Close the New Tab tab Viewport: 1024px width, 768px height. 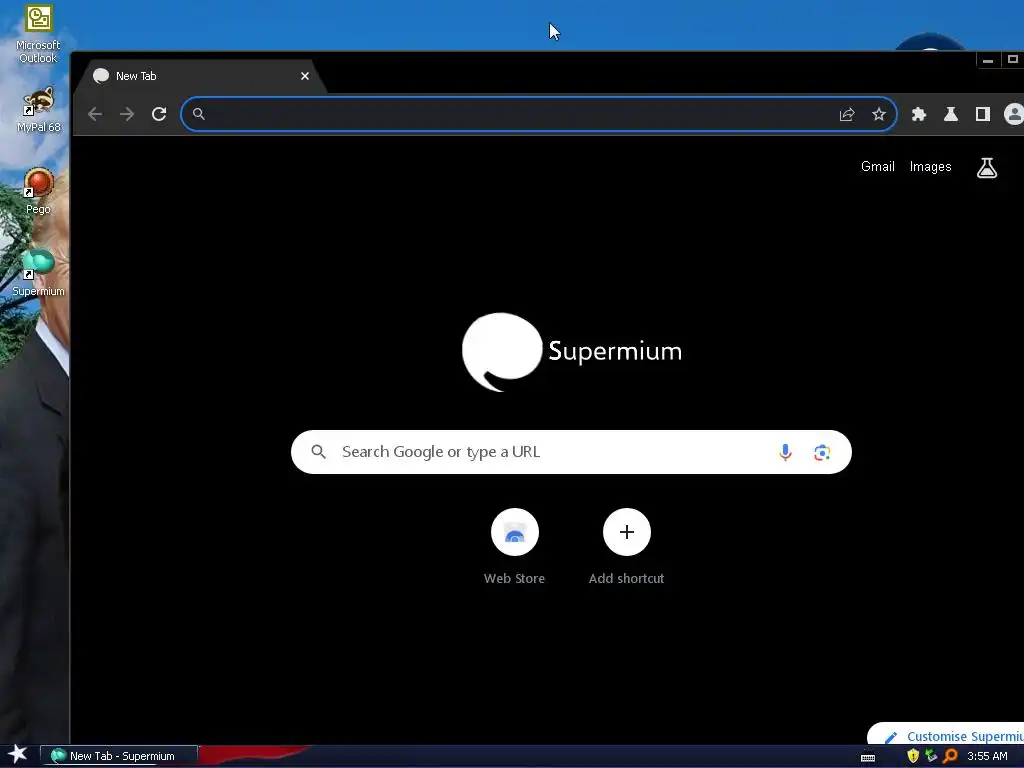click(305, 76)
